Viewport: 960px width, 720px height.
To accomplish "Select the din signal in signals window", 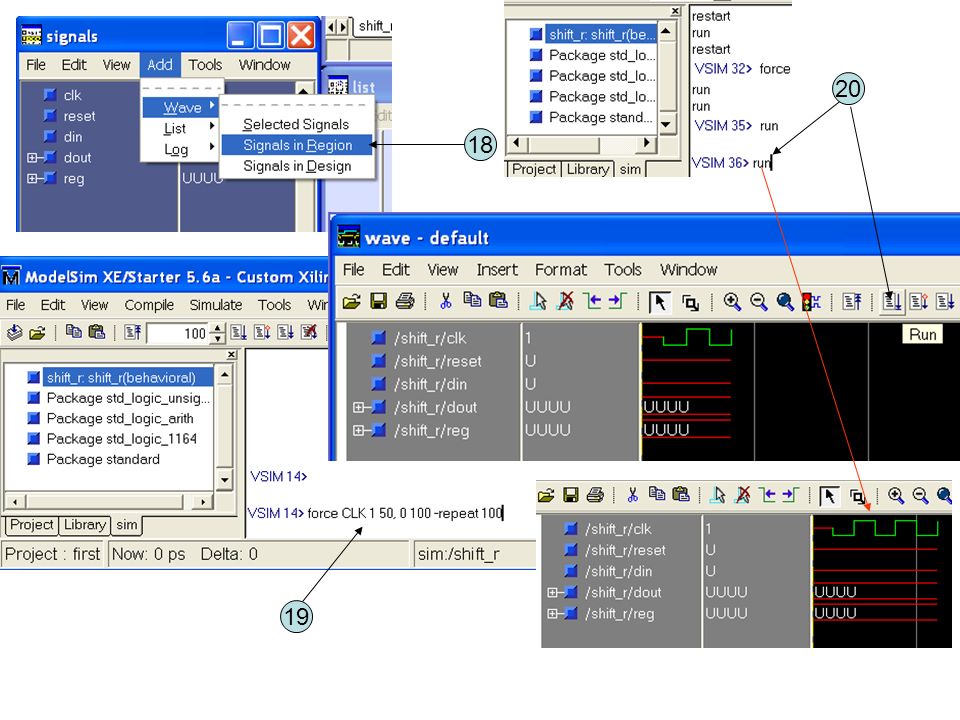I will (x=72, y=137).
